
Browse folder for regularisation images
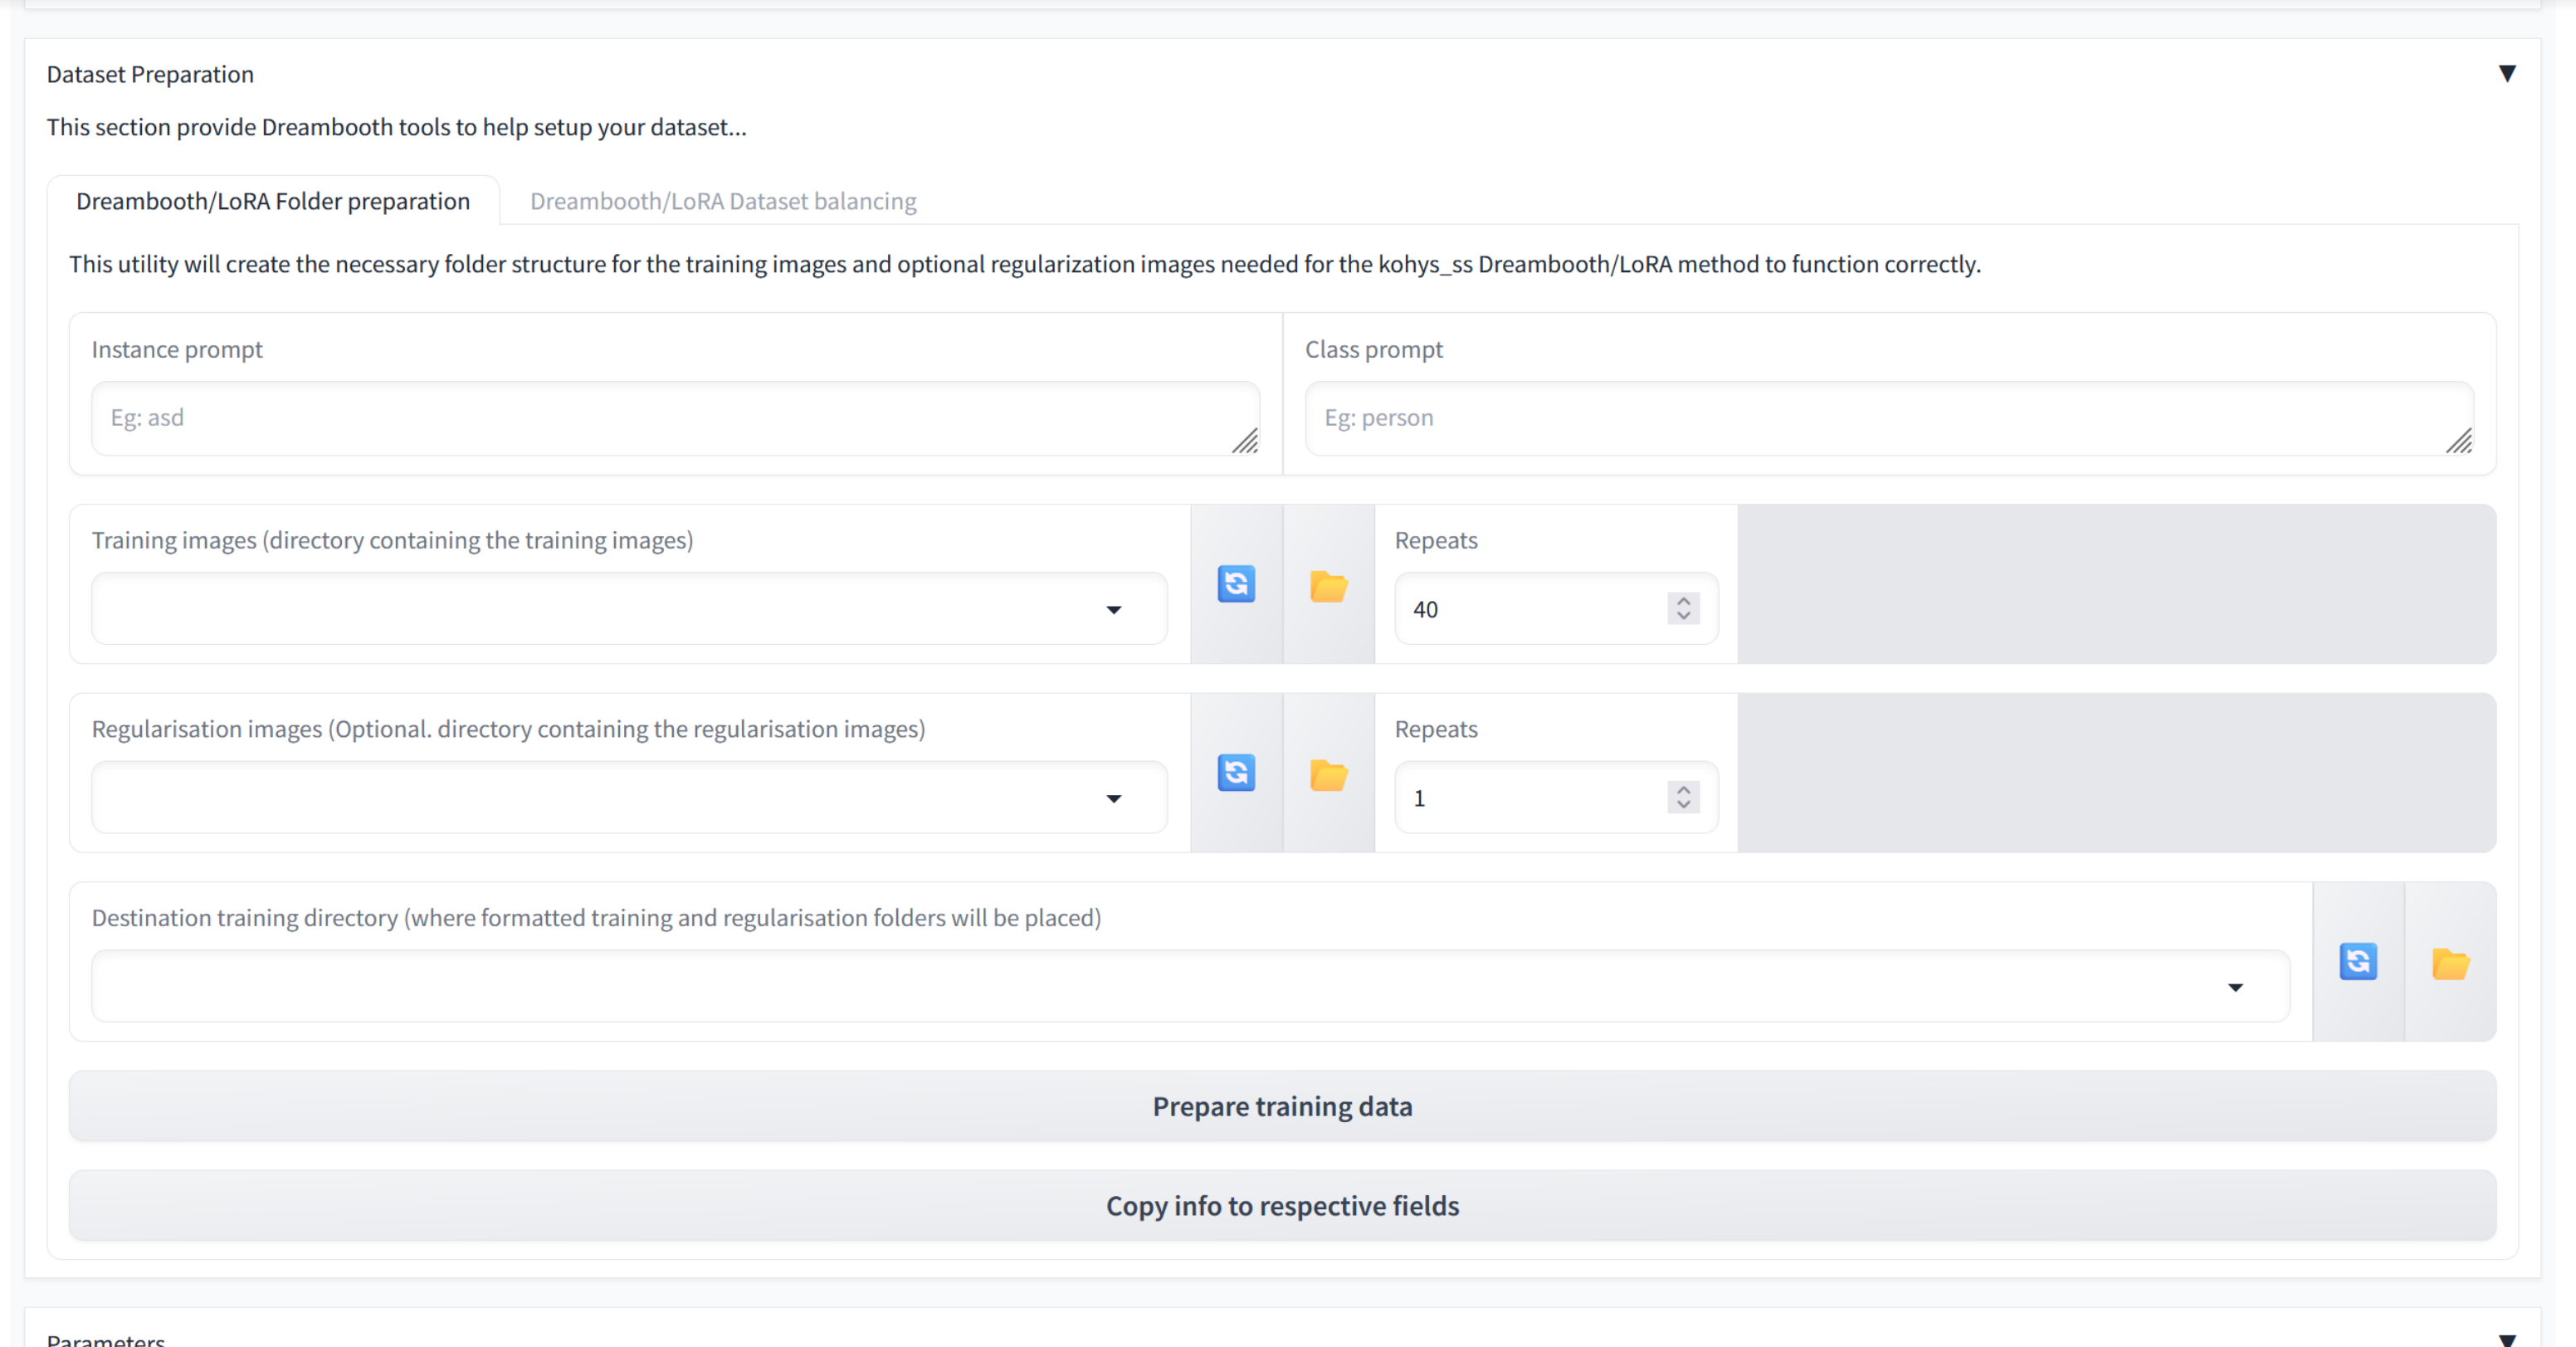1329,774
